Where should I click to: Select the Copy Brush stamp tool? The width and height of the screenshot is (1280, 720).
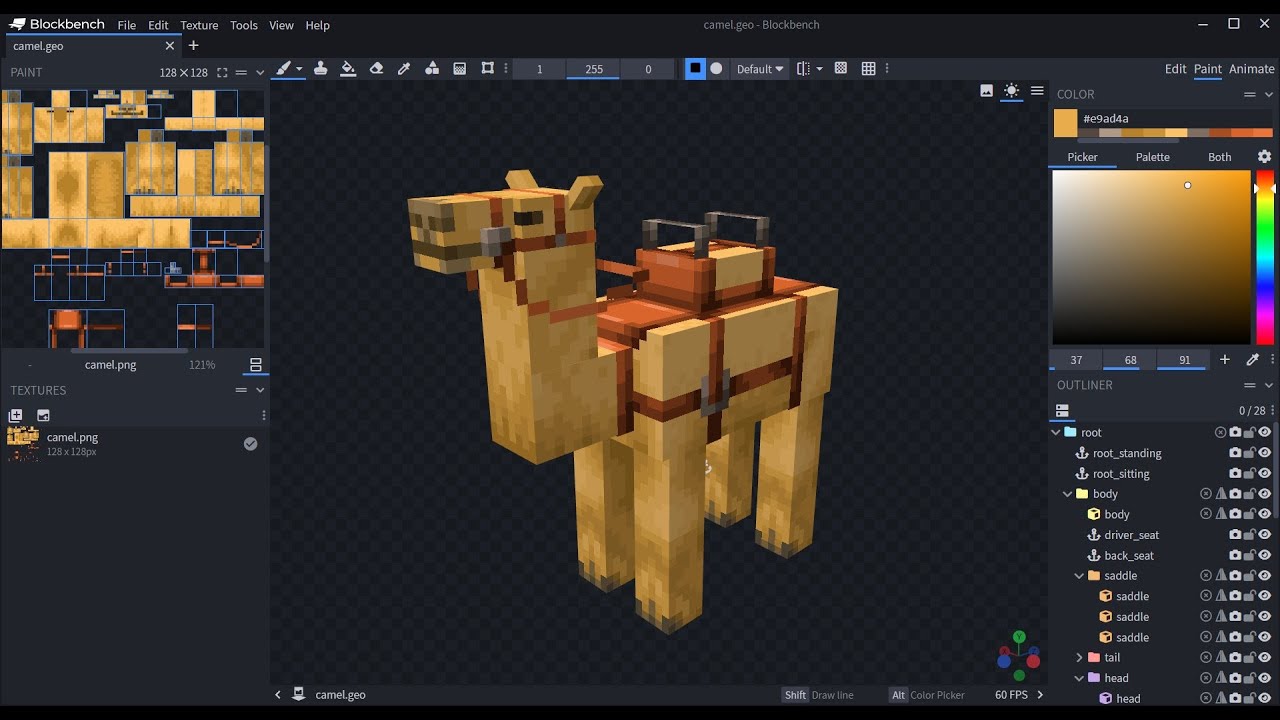(x=320, y=69)
